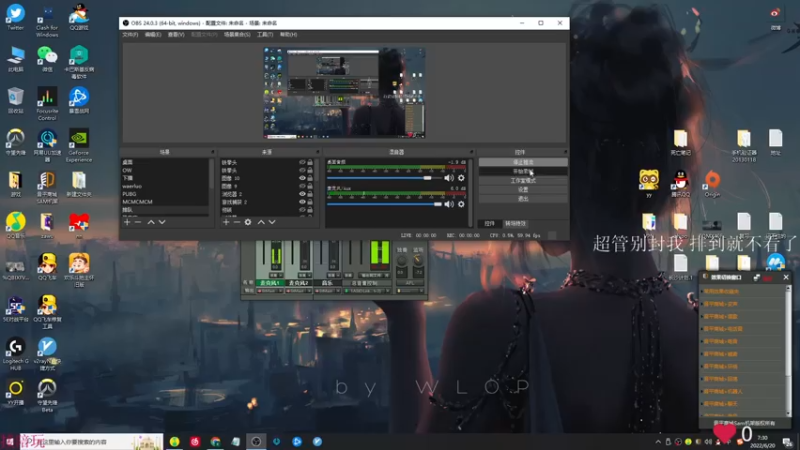Open Origin desktop shortcut
The image size is (800, 450).
tap(712, 184)
